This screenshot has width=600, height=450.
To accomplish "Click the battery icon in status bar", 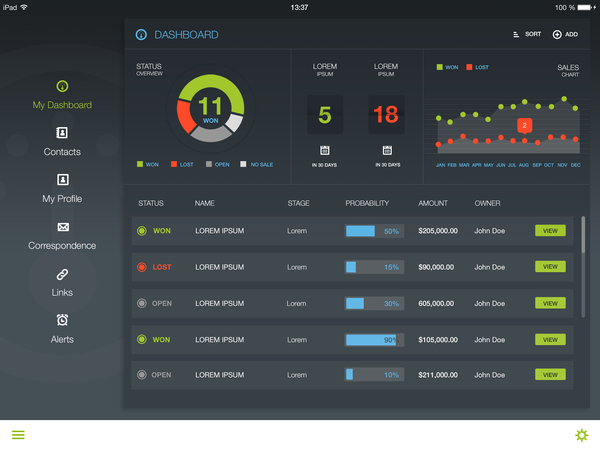I will (586, 8).
